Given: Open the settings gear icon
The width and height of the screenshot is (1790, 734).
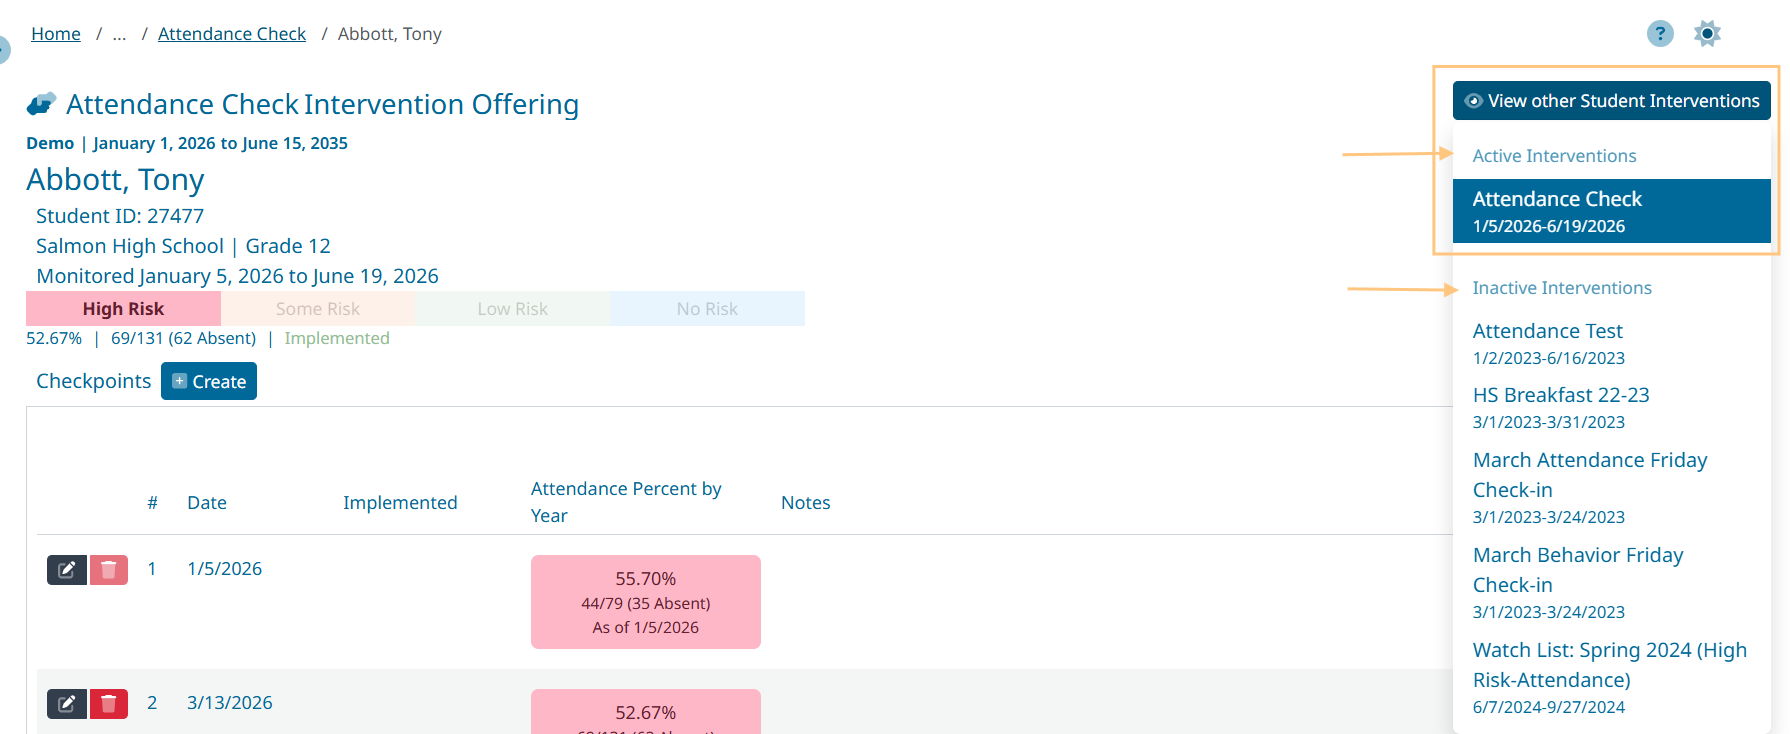Looking at the screenshot, I should [x=1707, y=34].
